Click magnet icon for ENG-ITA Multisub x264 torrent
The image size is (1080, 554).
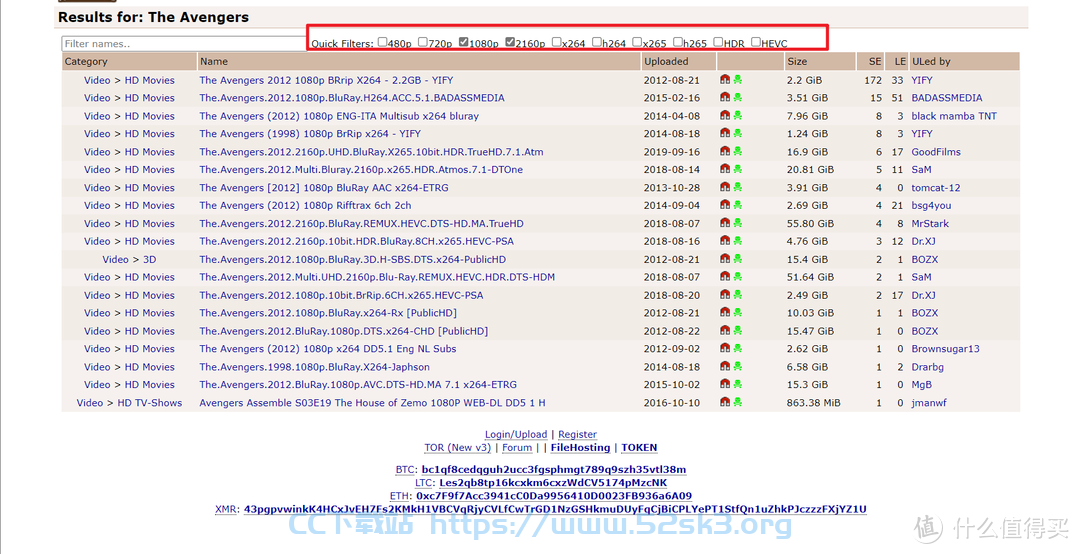(725, 115)
